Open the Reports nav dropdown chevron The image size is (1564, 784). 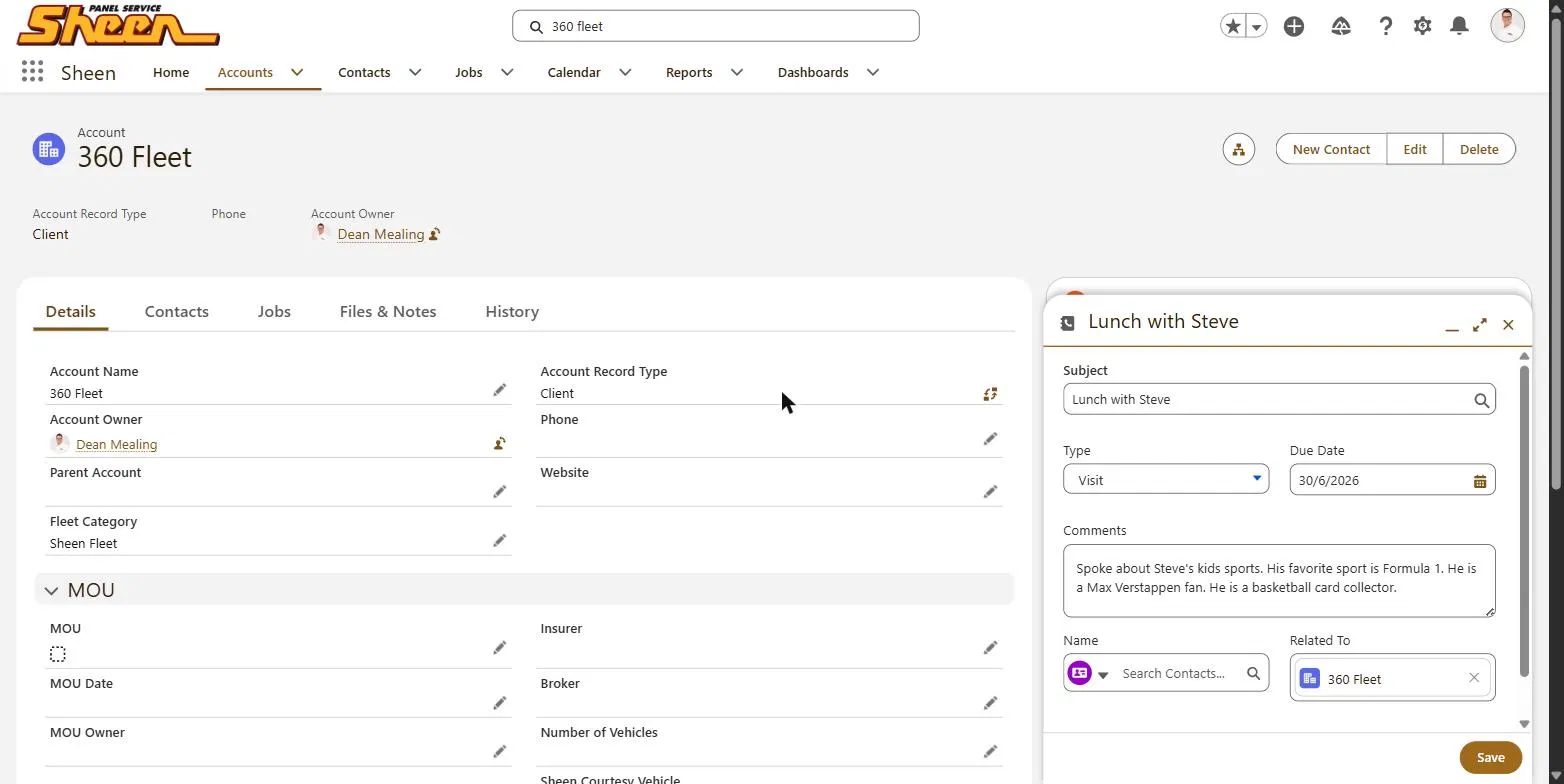pyautogui.click(x=737, y=72)
